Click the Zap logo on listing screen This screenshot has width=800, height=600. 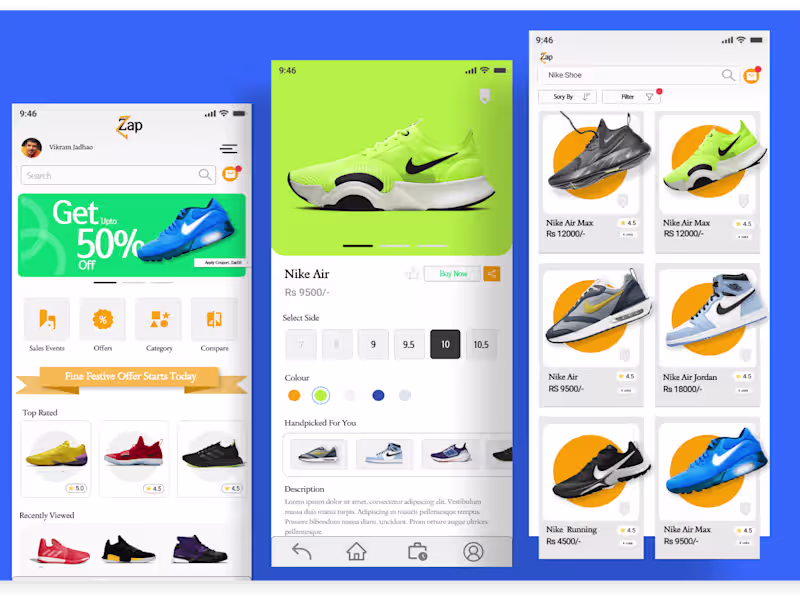[546, 57]
